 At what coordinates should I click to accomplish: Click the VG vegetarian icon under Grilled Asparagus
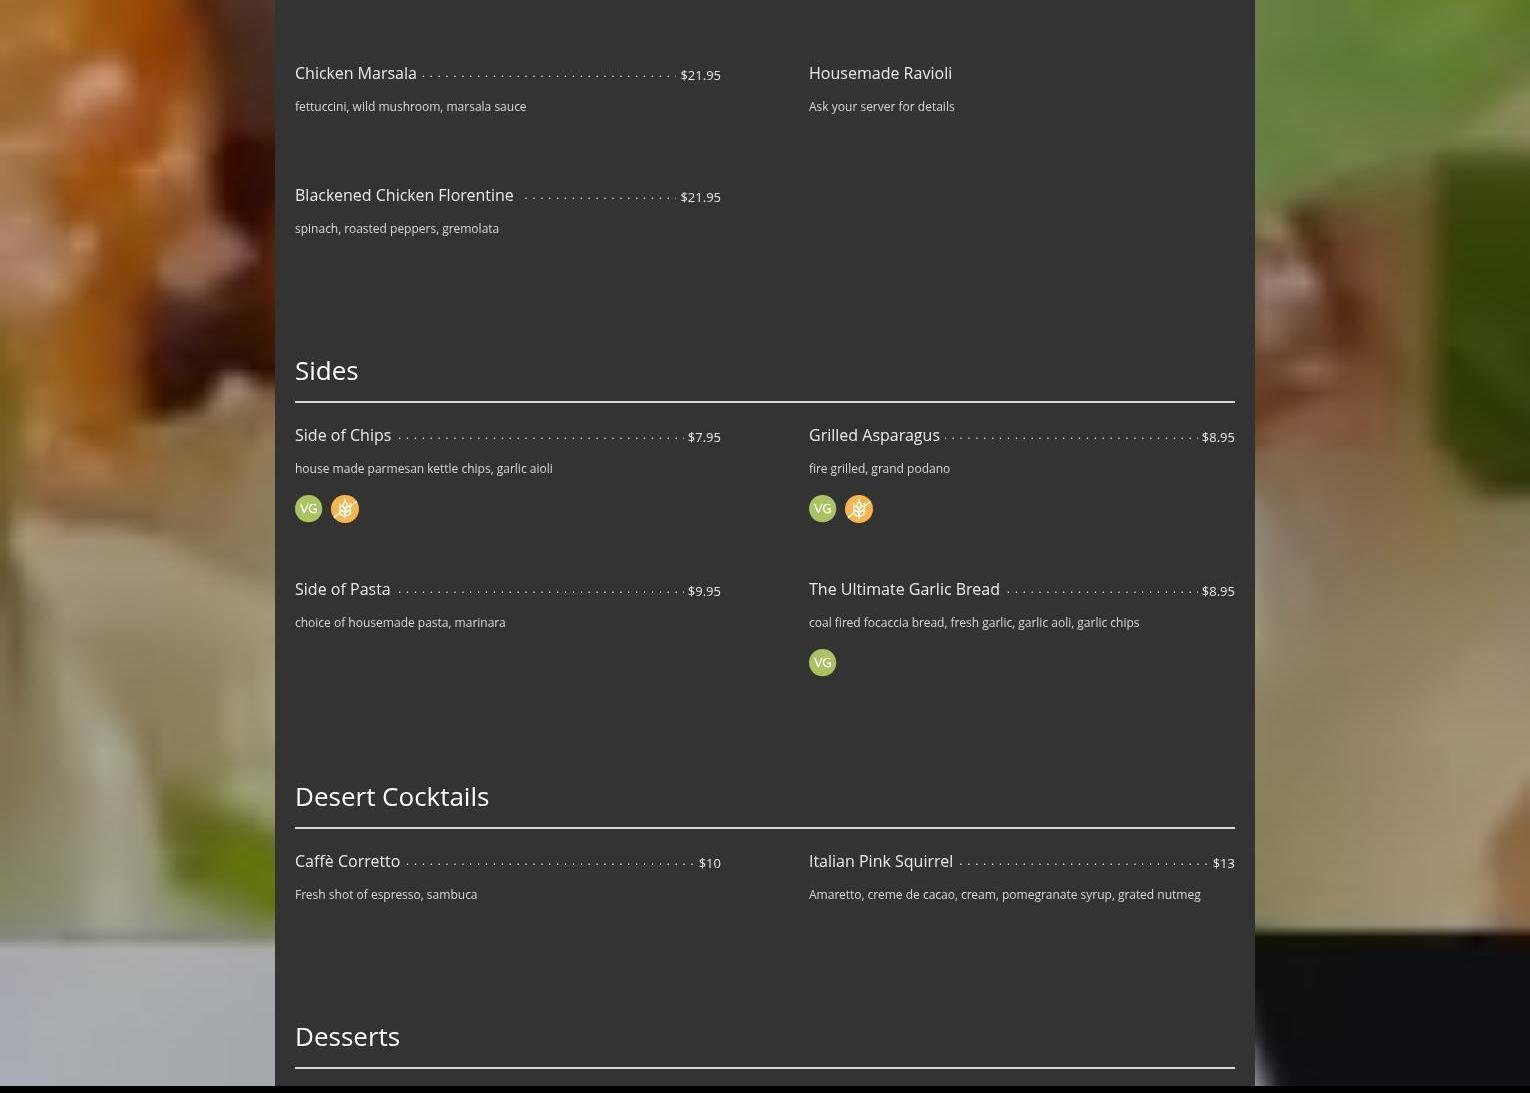pyautogui.click(x=823, y=509)
